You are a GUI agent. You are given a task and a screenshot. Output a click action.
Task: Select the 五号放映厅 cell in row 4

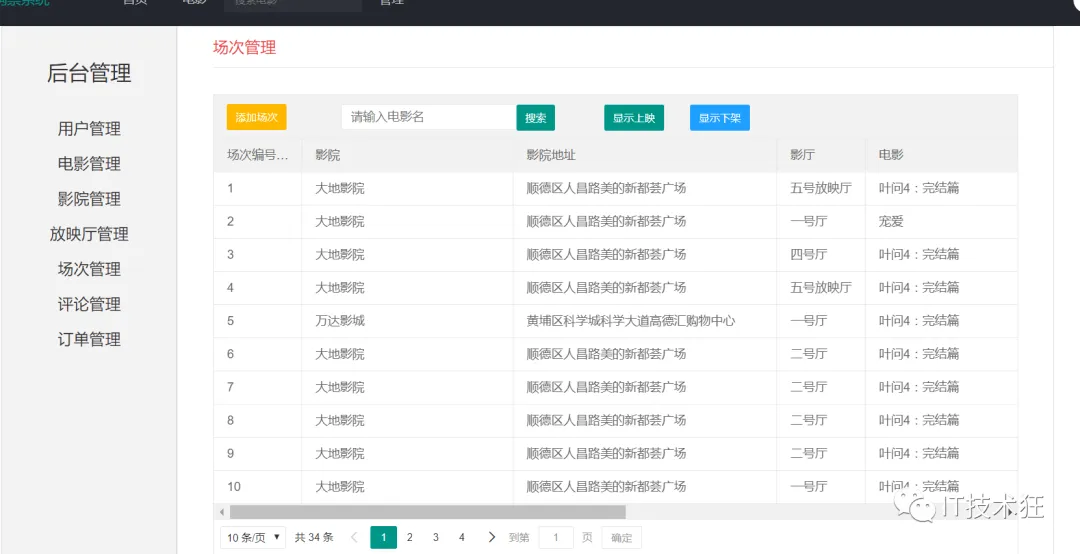pyautogui.click(x=821, y=288)
